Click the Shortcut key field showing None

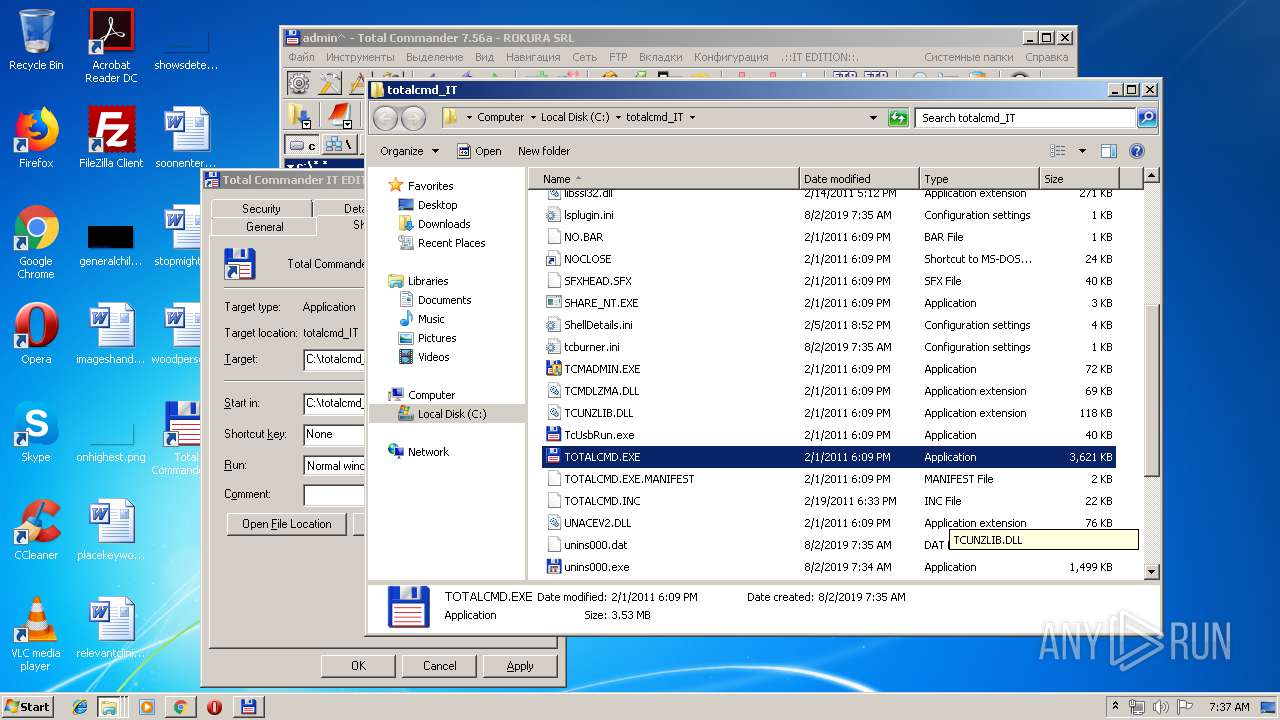pyautogui.click(x=334, y=434)
